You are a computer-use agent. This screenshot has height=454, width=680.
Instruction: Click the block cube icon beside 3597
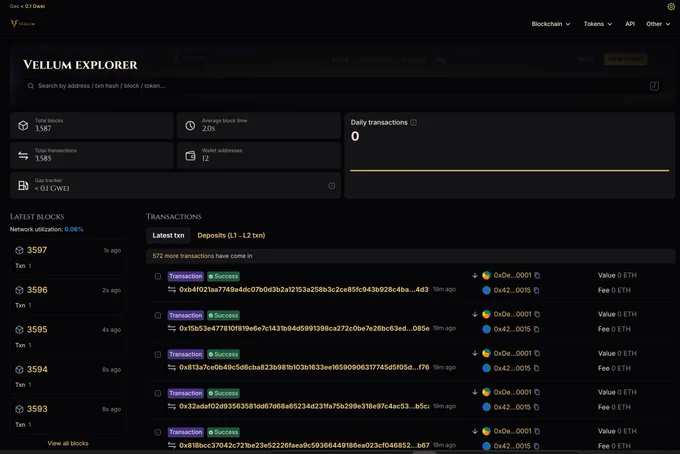pos(19,250)
